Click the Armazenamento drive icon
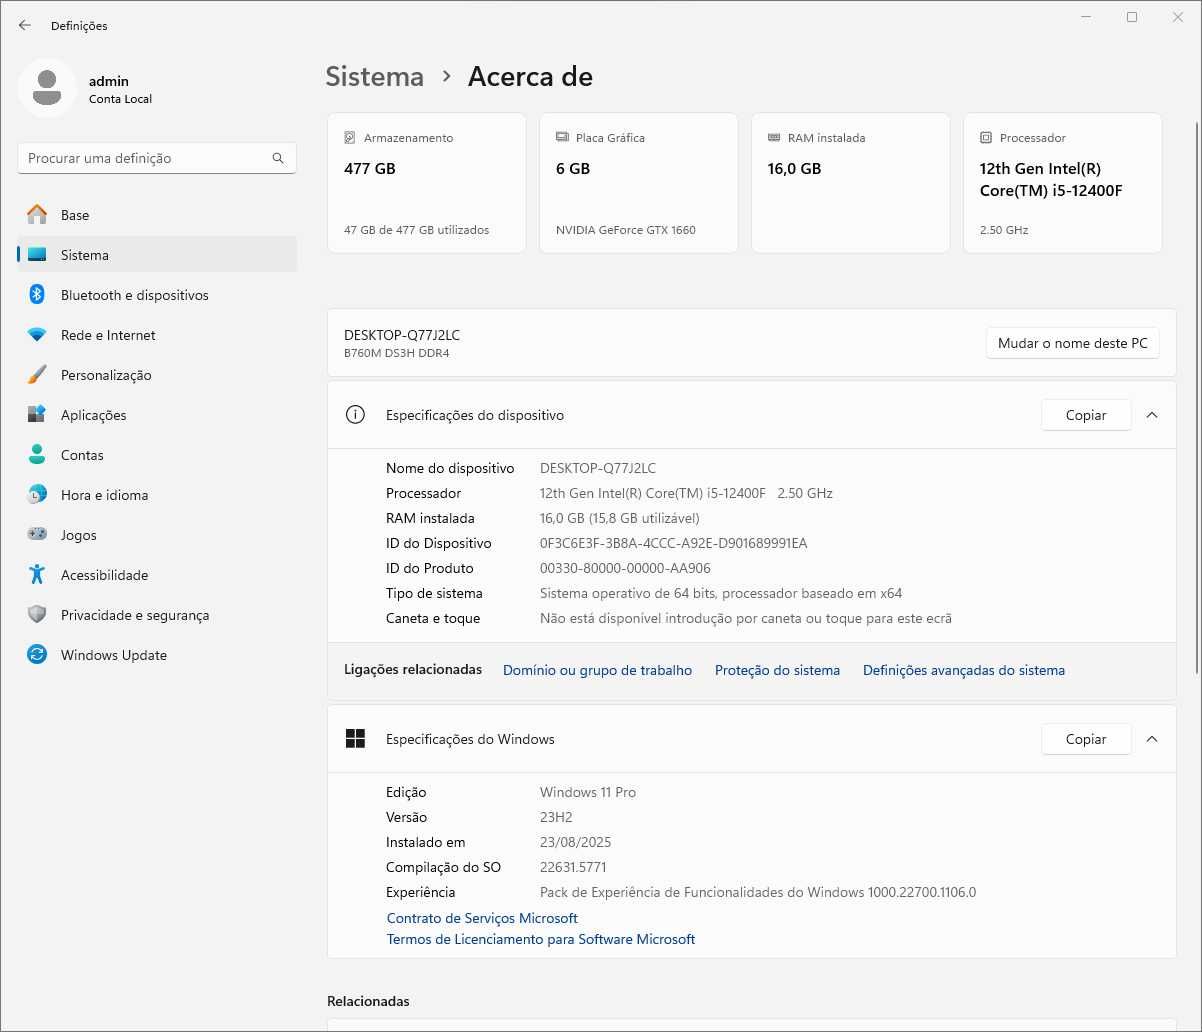The image size is (1202, 1032). [350, 138]
